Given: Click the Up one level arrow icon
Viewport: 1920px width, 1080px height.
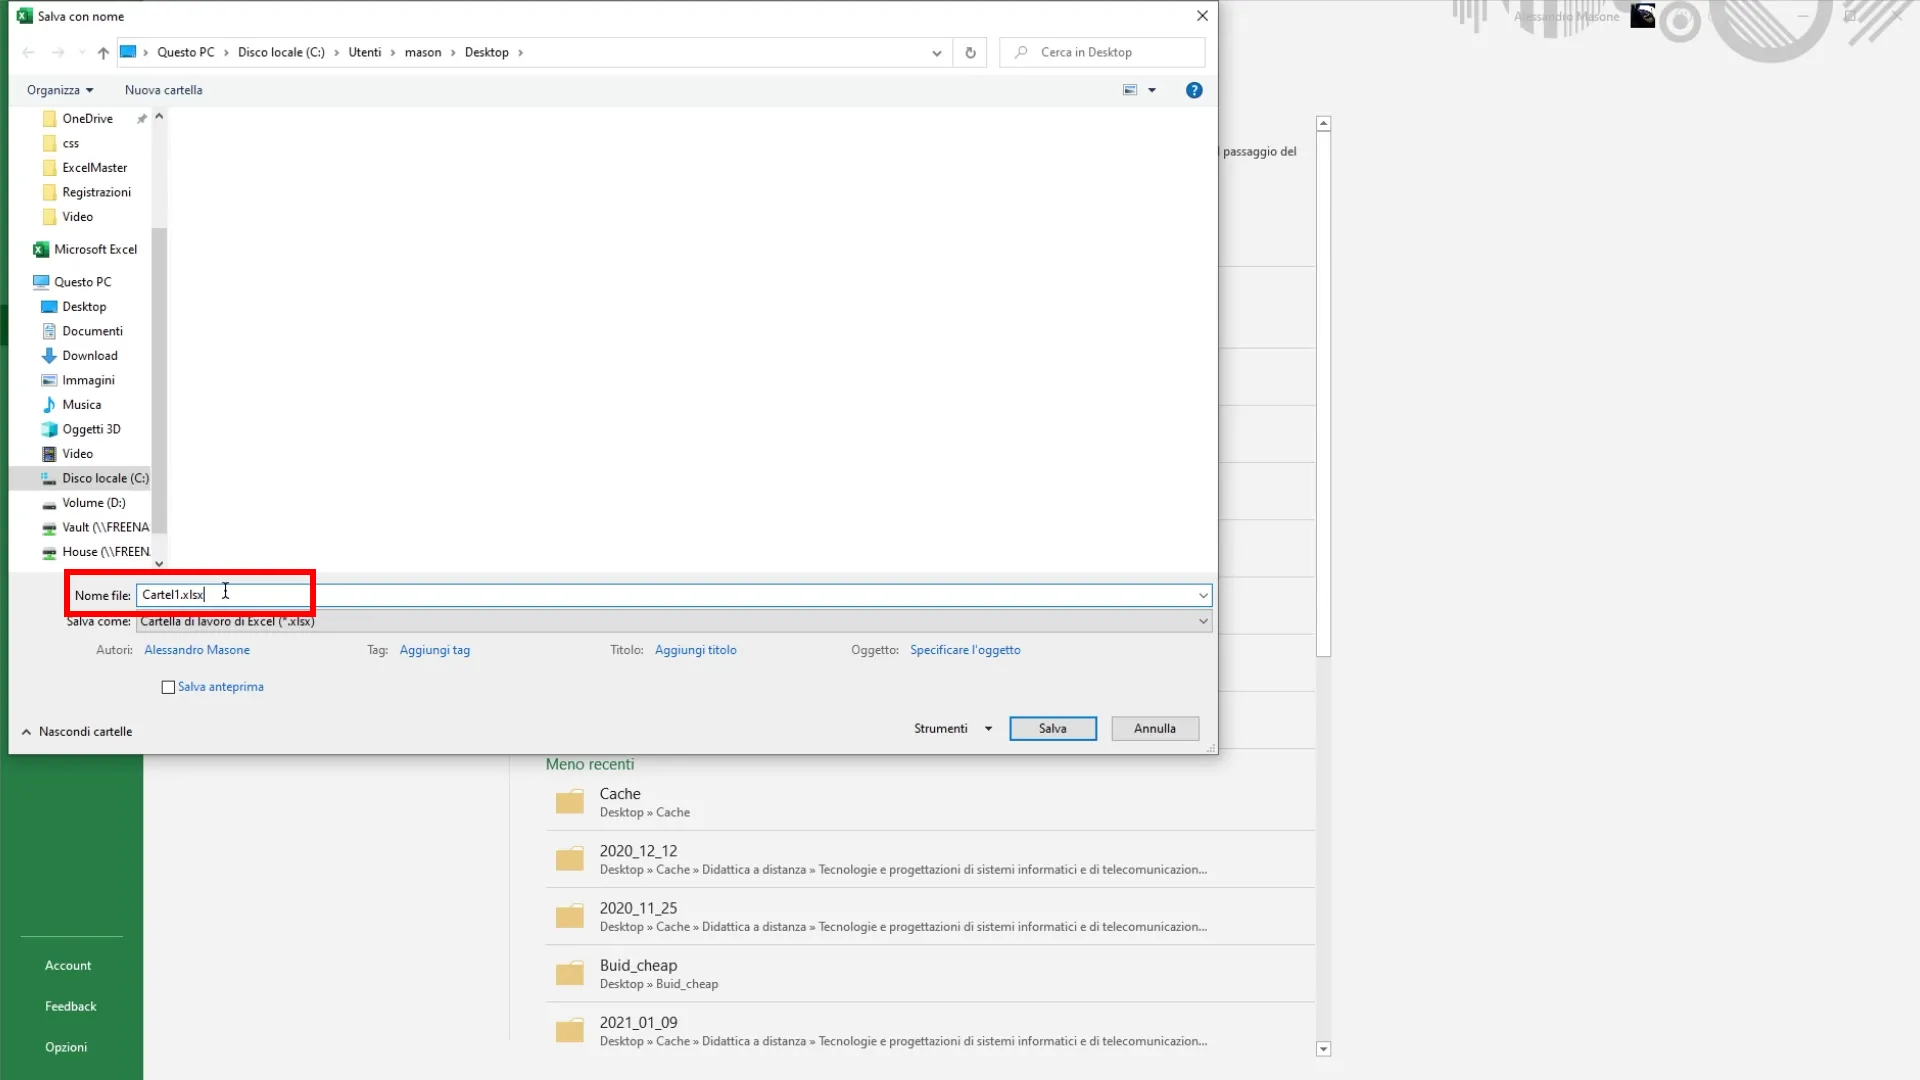Looking at the screenshot, I should pyautogui.click(x=103, y=53).
